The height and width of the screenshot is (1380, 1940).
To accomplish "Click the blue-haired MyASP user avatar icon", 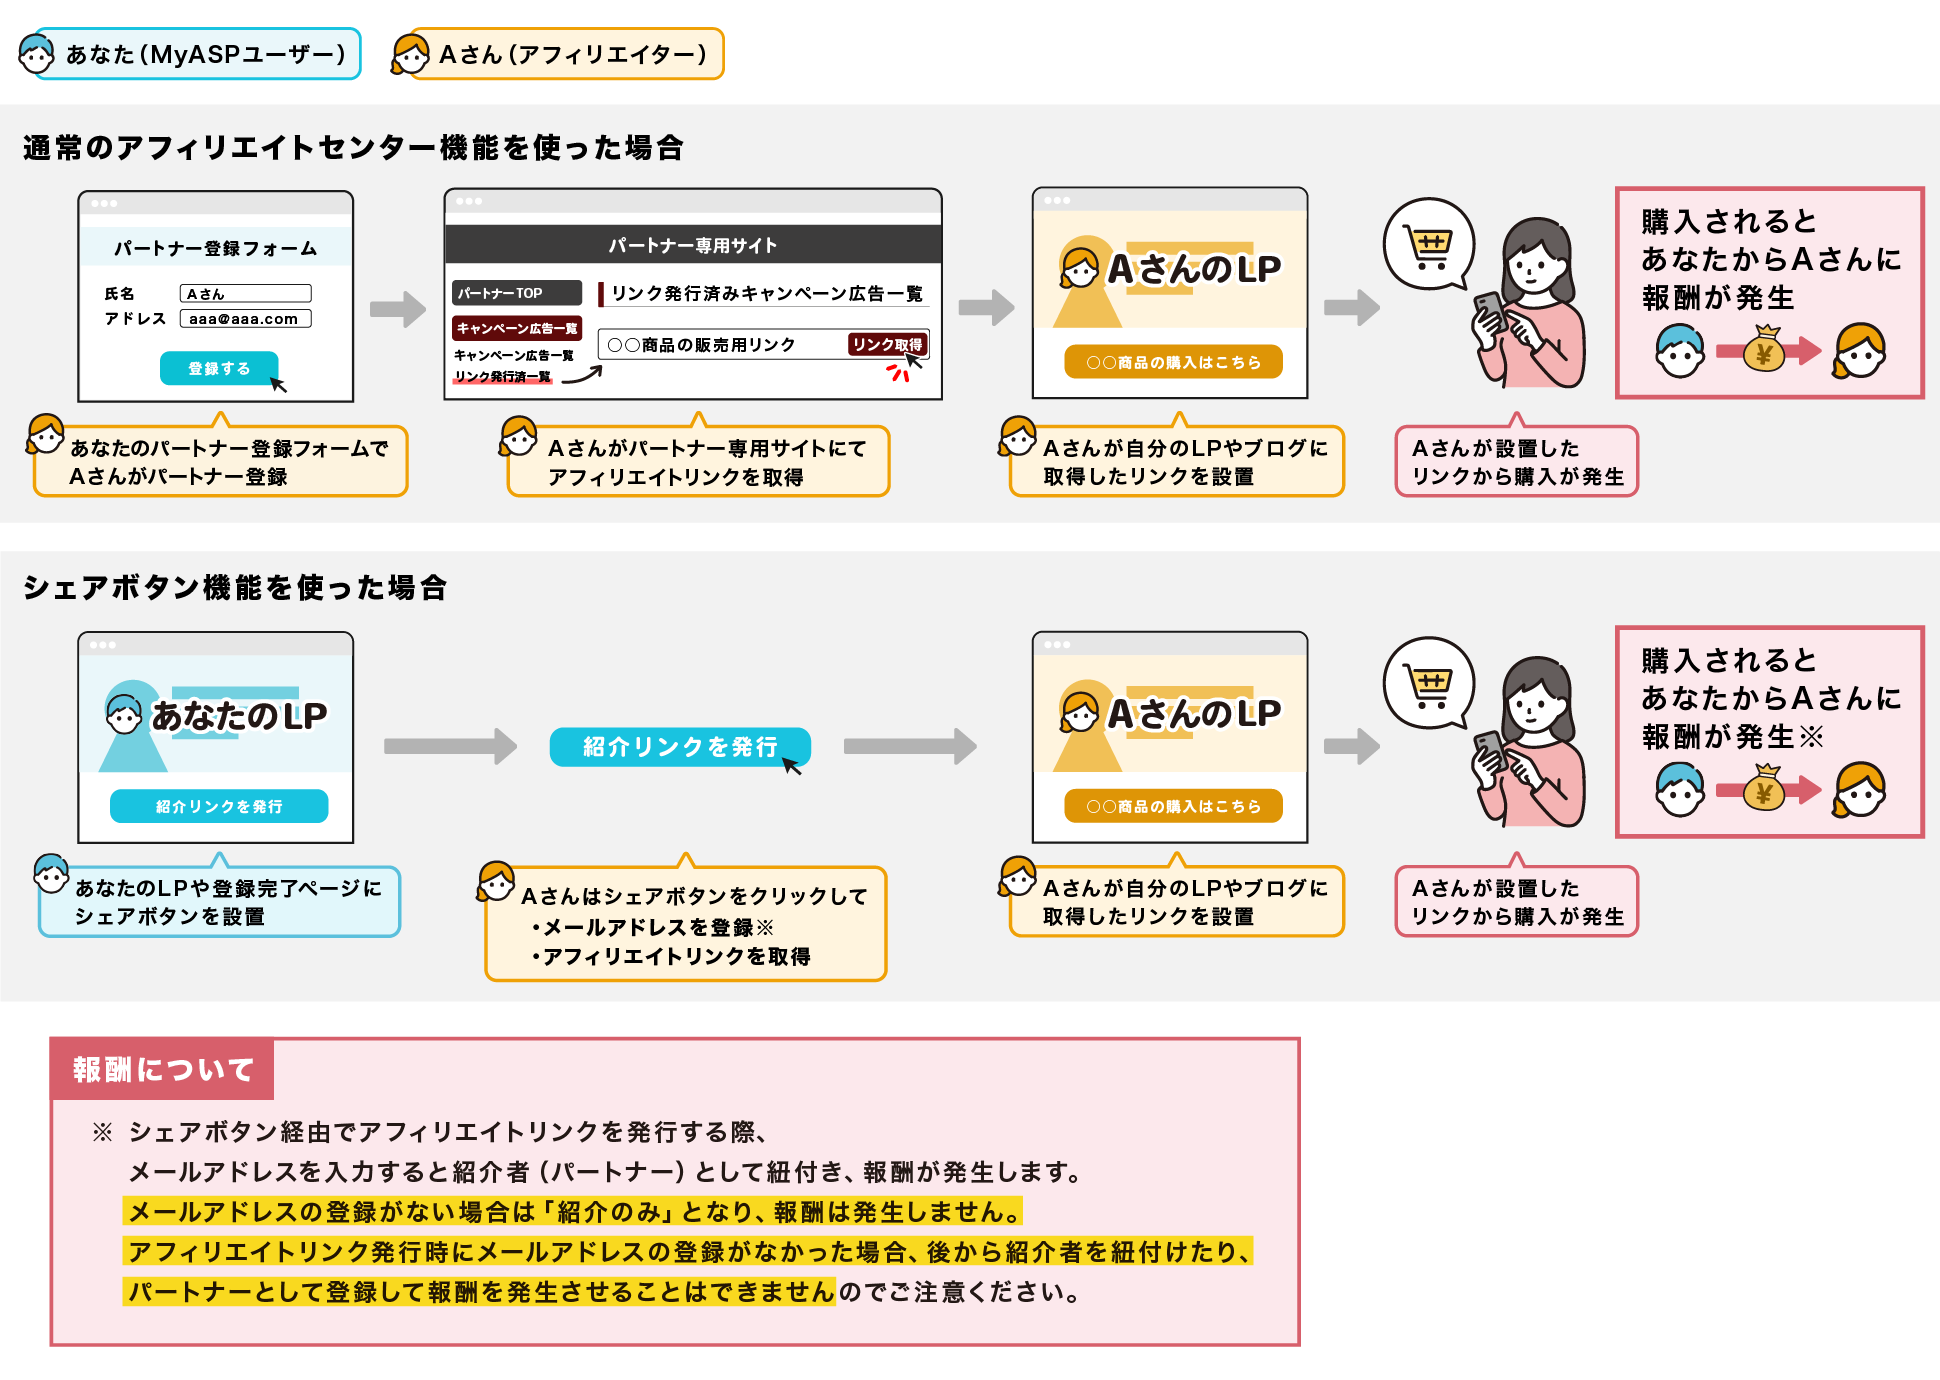I will pos(37,54).
